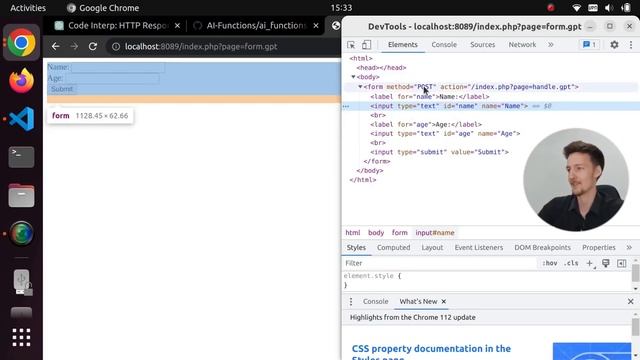Click the Name text field on page
Image resolution: width=640 pixels, height=360 pixels.
click(x=118, y=67)
